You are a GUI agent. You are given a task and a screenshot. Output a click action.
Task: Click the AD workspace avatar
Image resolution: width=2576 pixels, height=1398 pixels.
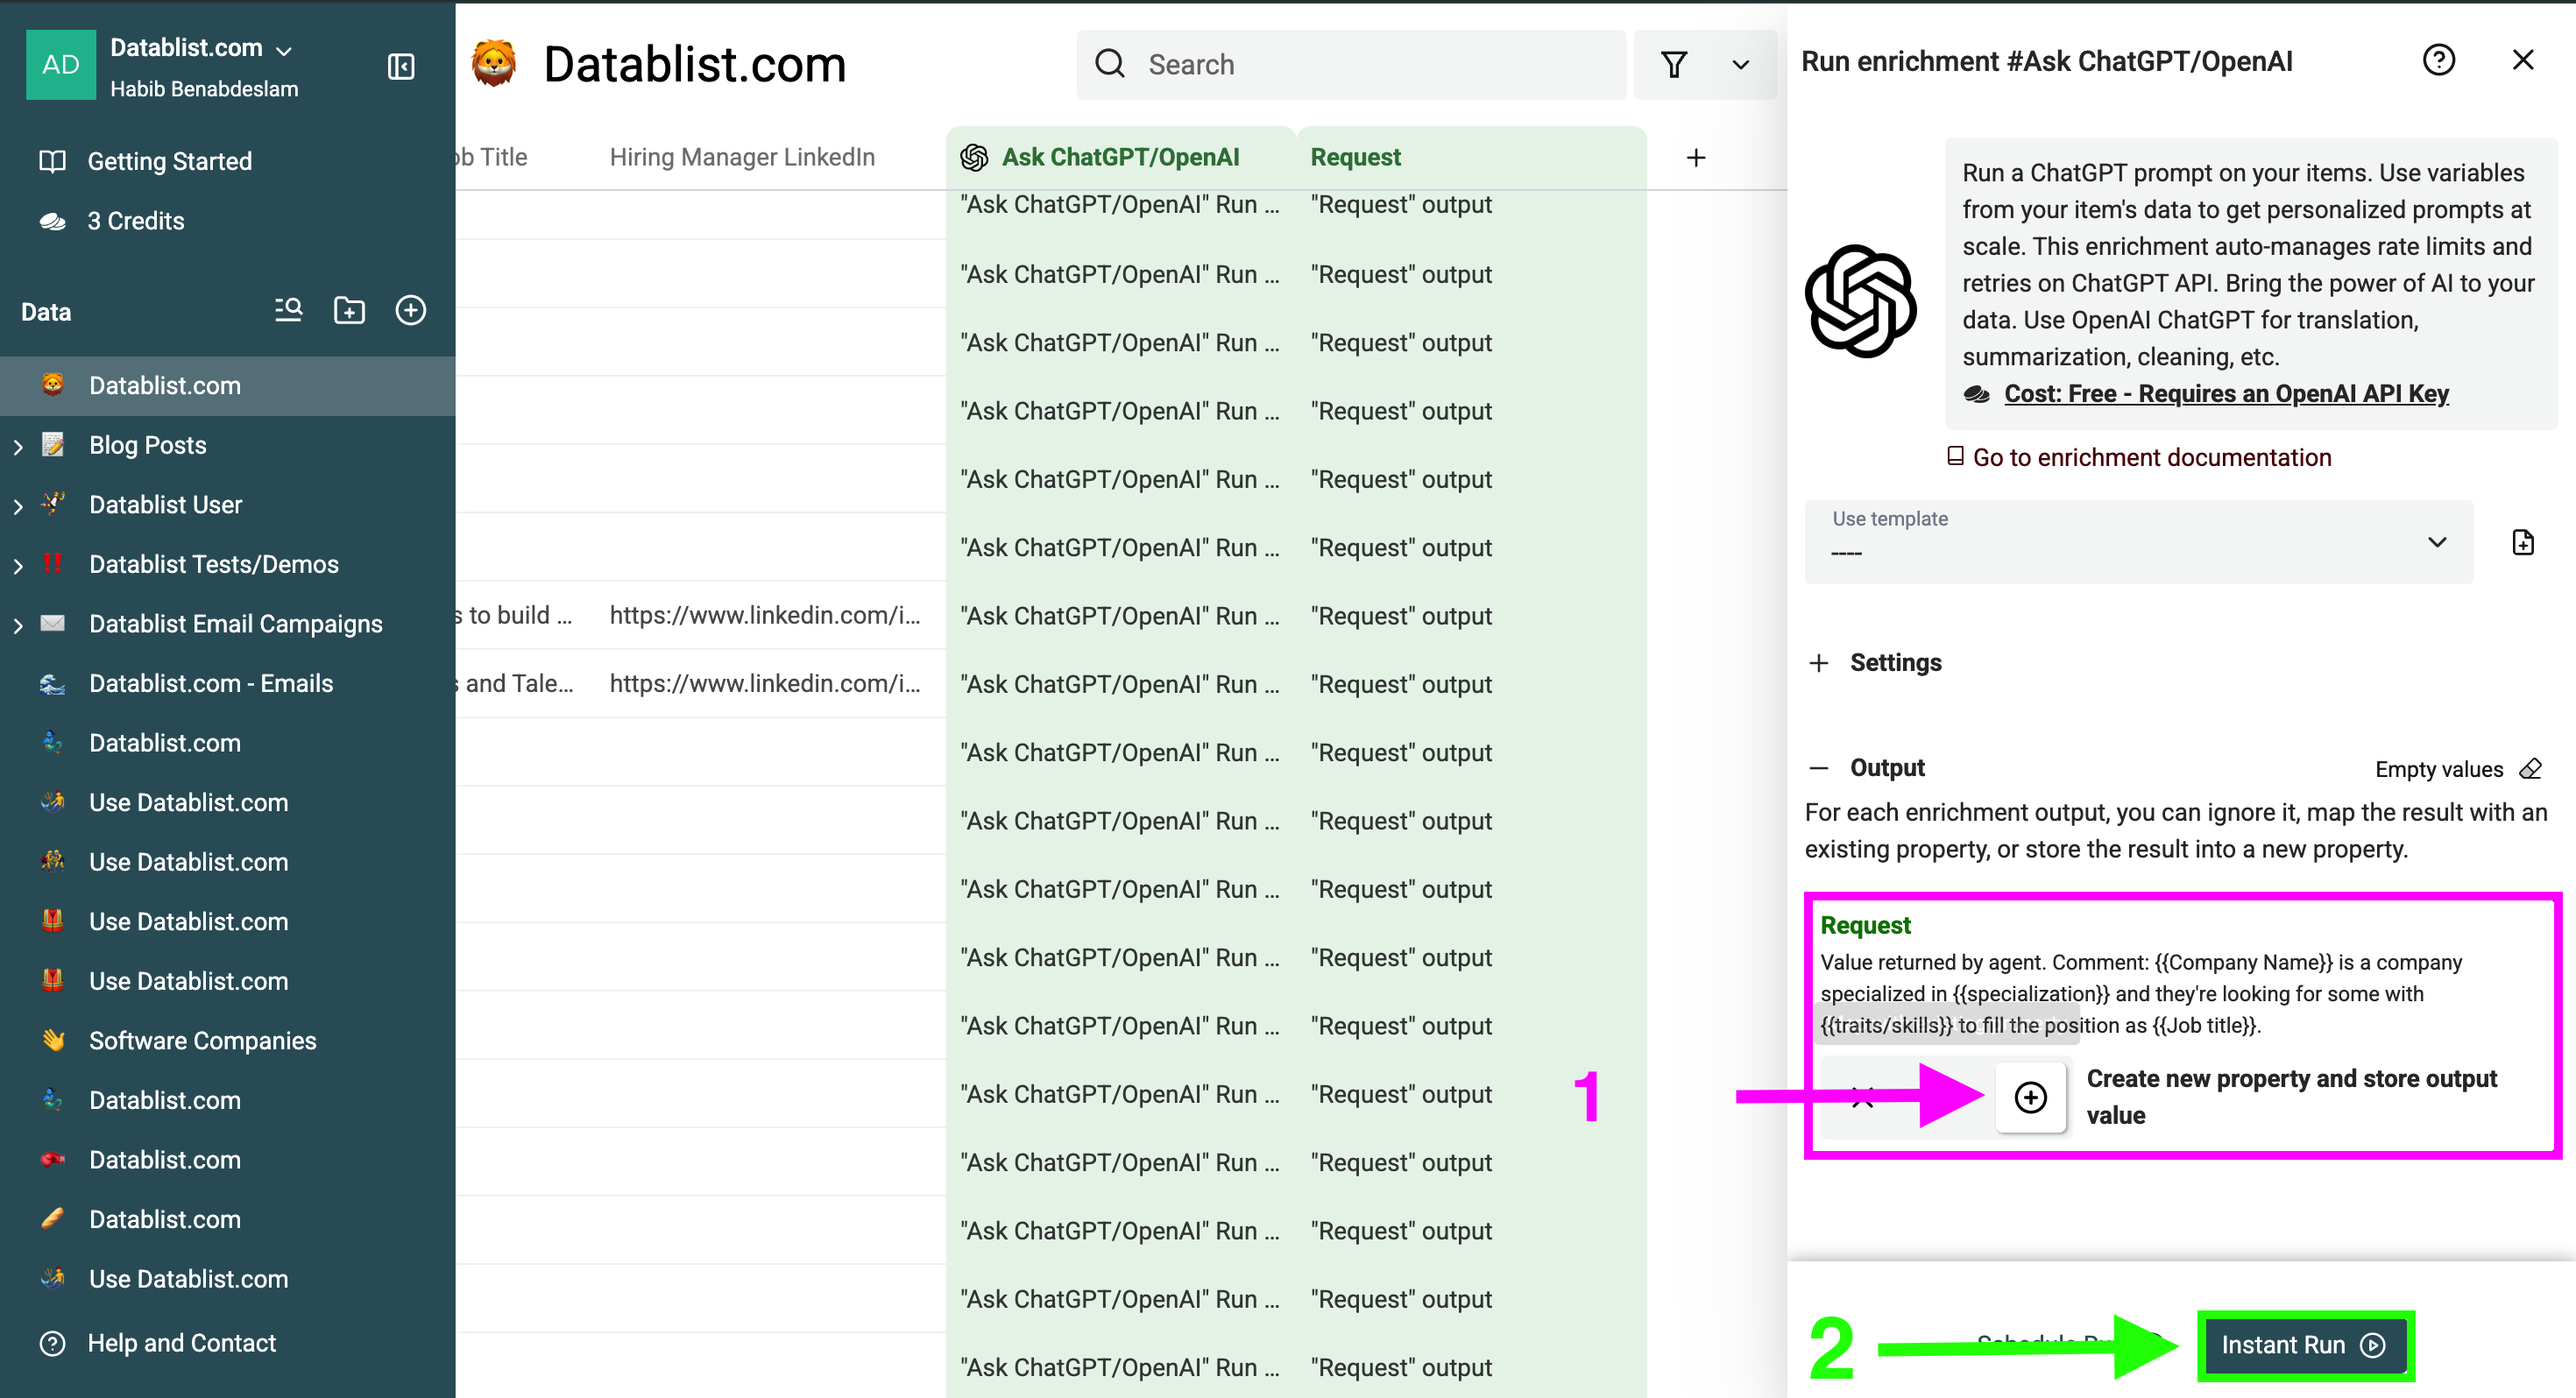click(61, 65)
